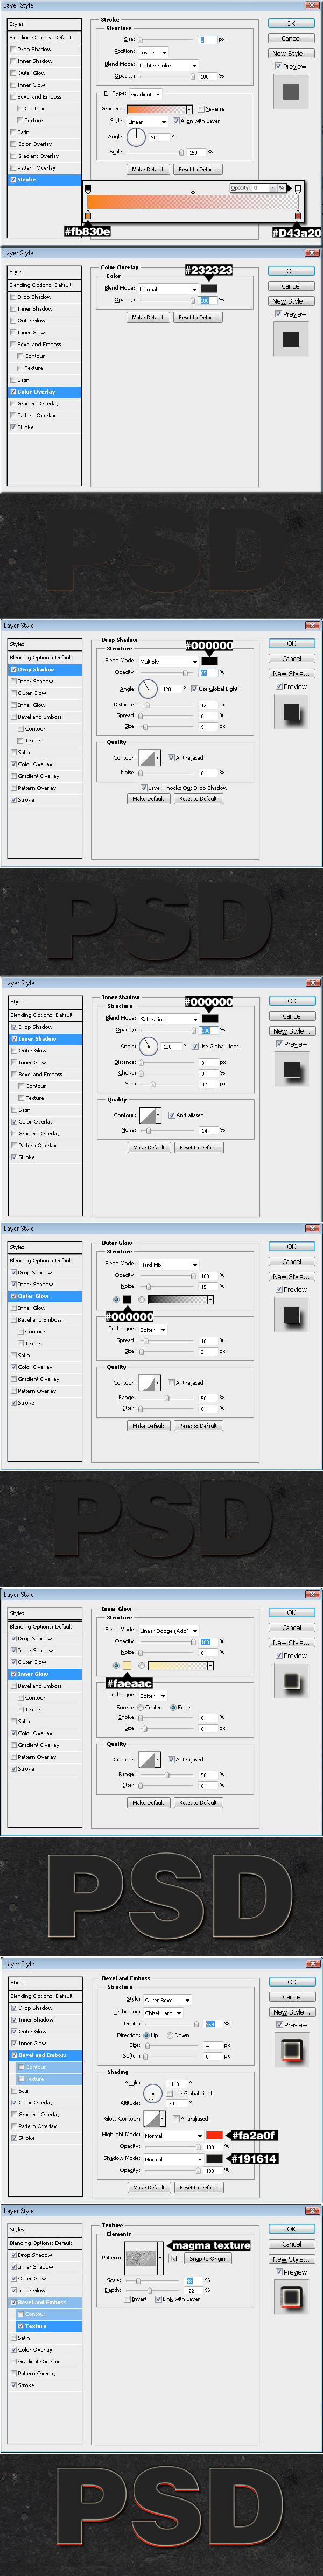Screen dimensions: 323x2576
Task: Select Gradient Overlay row in Color Overlay dialog
Action: (x=44, y=404)
